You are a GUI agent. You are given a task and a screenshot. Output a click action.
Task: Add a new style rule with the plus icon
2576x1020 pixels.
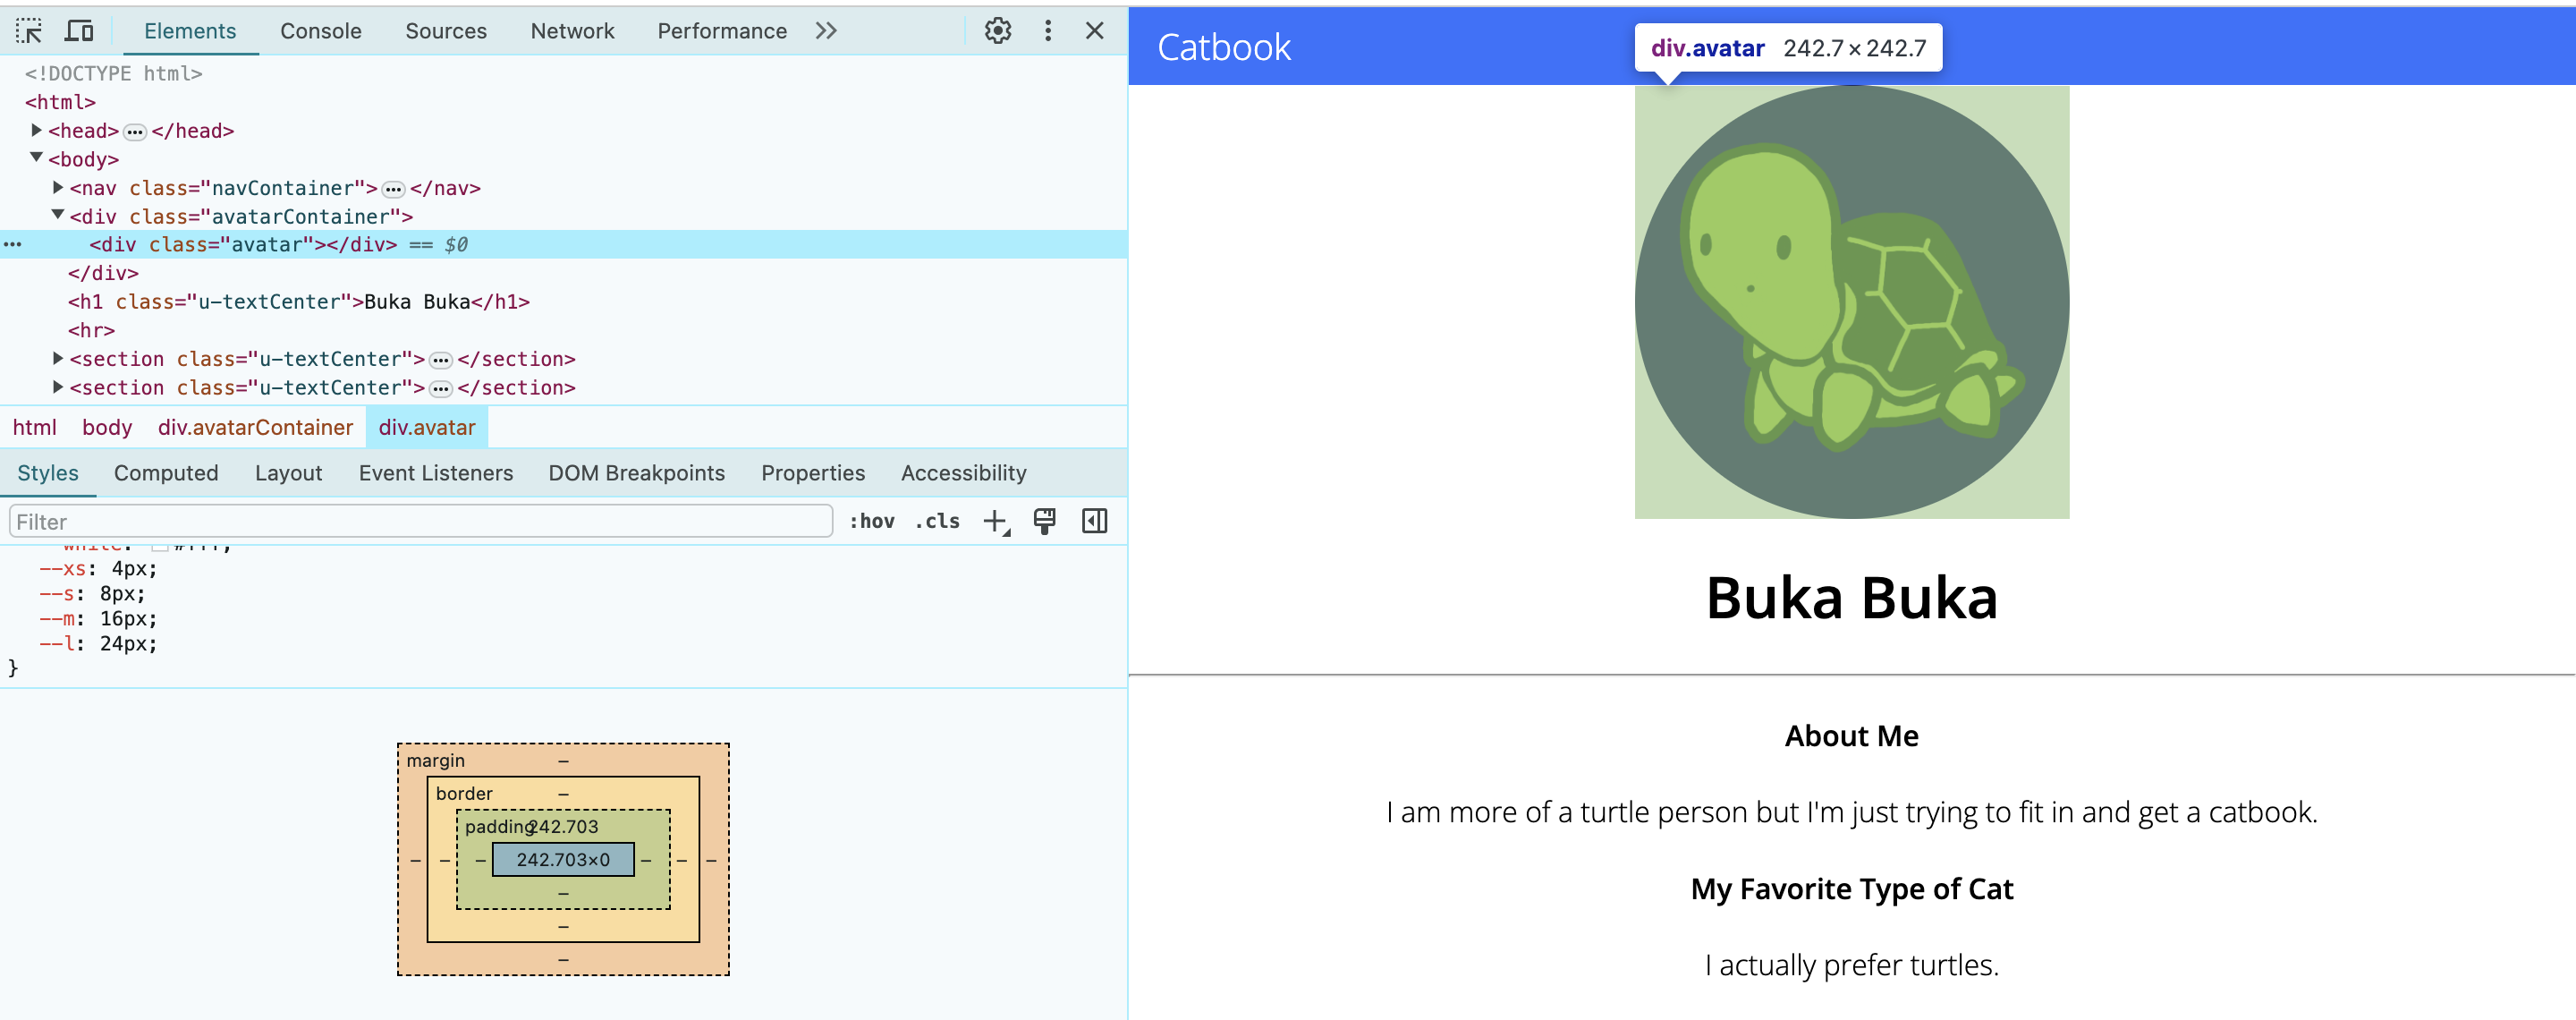pos(994,520)
